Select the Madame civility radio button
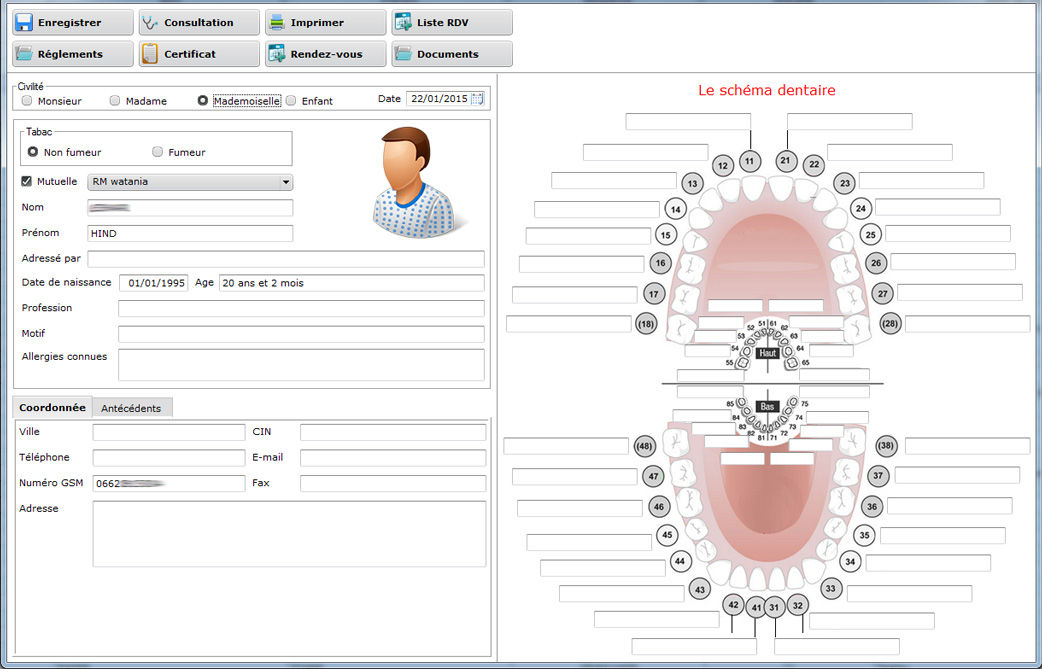Screen dimensions: 1042x669 (x=115, y=101)
